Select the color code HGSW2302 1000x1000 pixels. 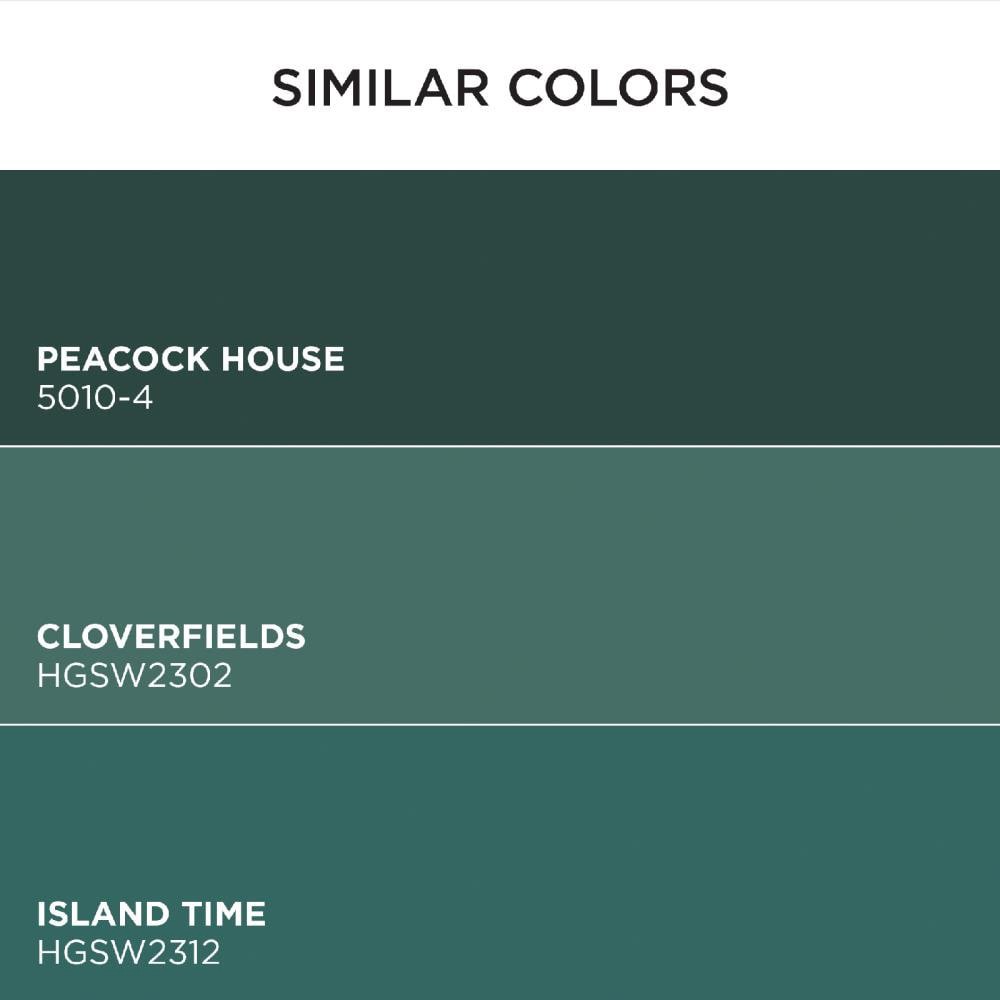coord(135,675)
